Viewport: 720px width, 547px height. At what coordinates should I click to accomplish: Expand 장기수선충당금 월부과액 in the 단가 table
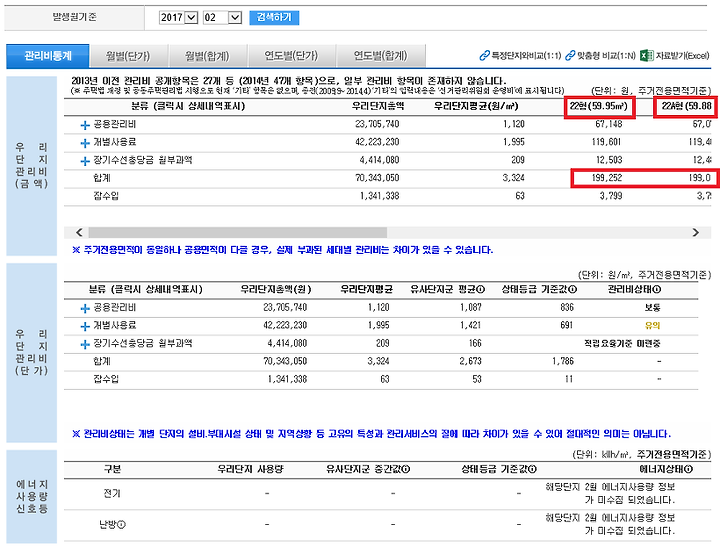click(85, 344)
